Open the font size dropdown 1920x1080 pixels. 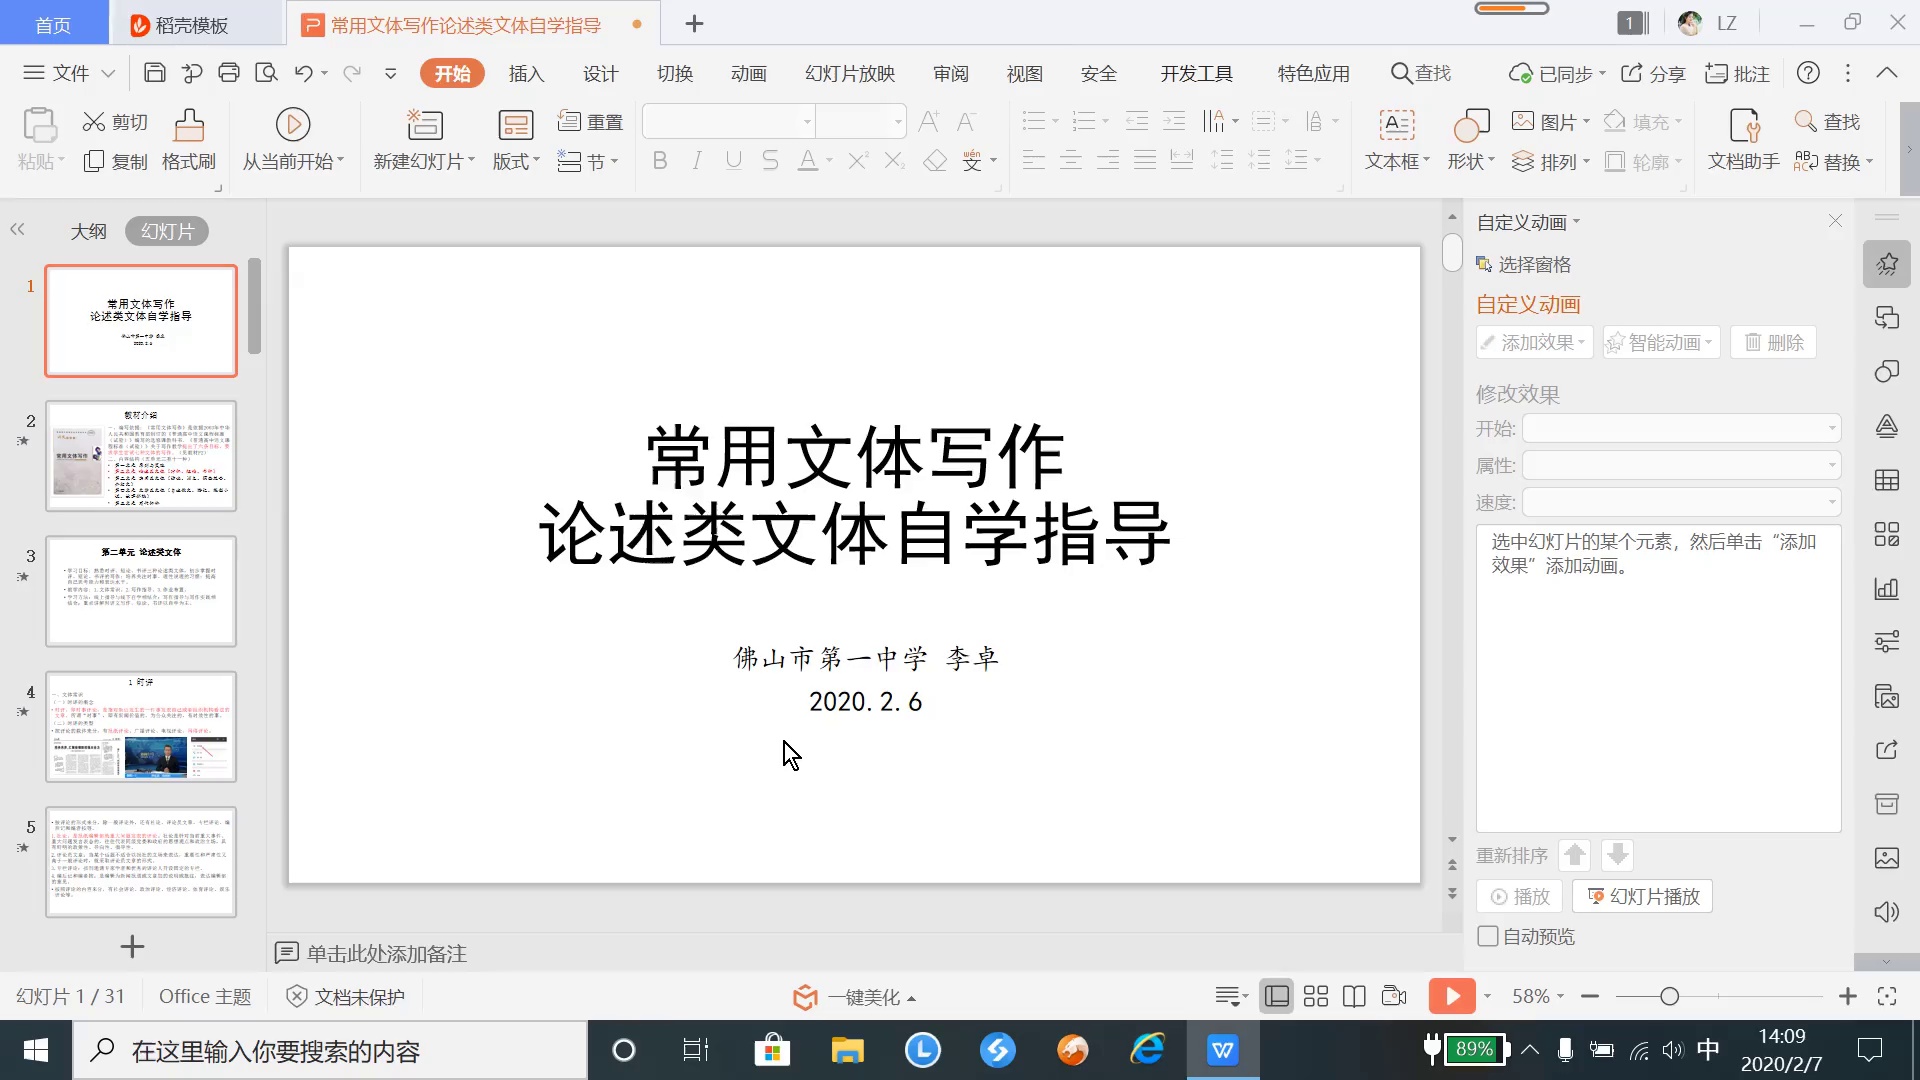pyautogui.click(x=899, y=122)
